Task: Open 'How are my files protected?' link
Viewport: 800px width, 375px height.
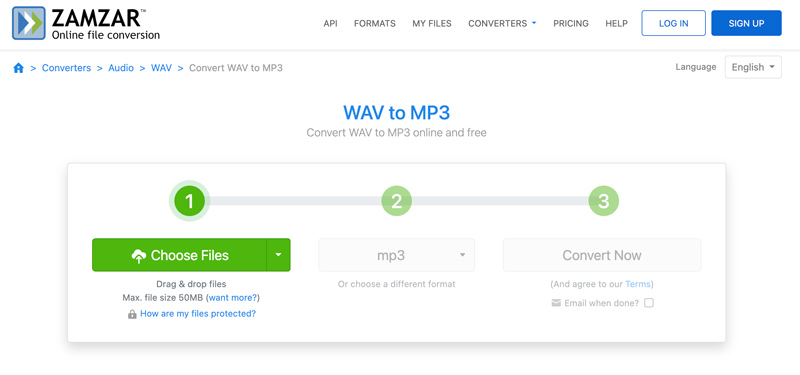Action: pos(198,314)
